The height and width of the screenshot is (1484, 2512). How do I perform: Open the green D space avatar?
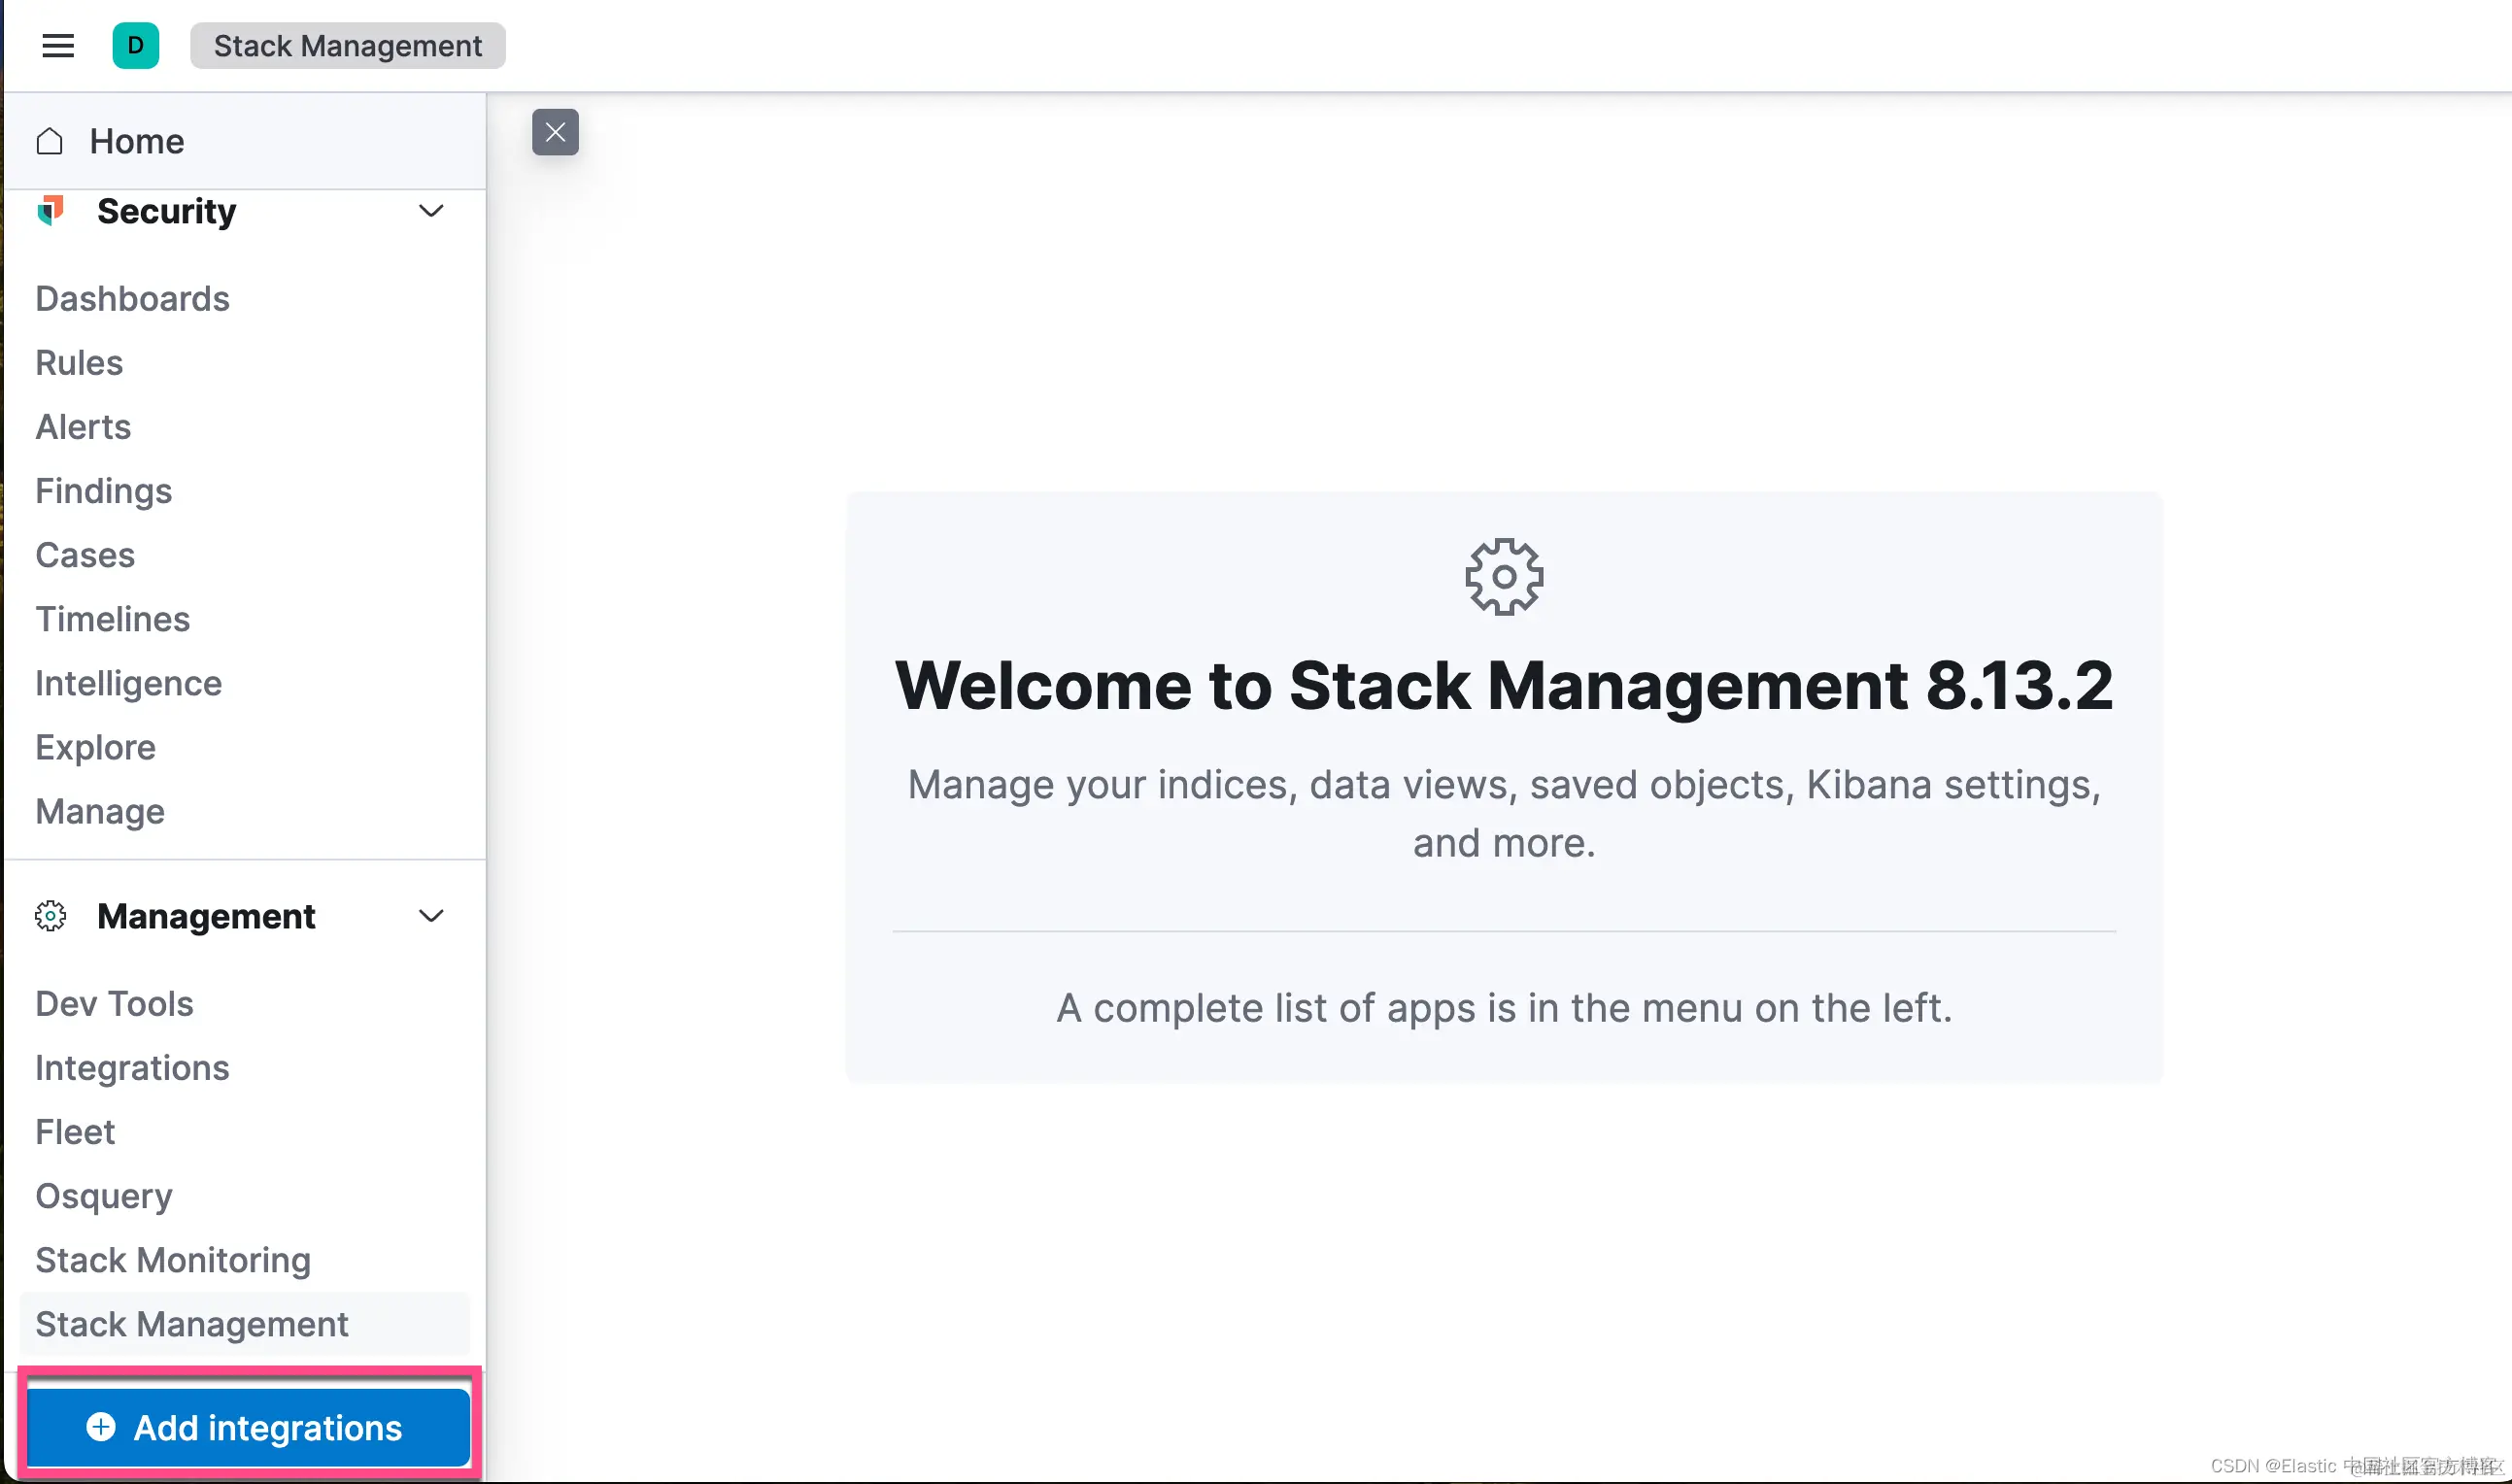click(136, 46)
